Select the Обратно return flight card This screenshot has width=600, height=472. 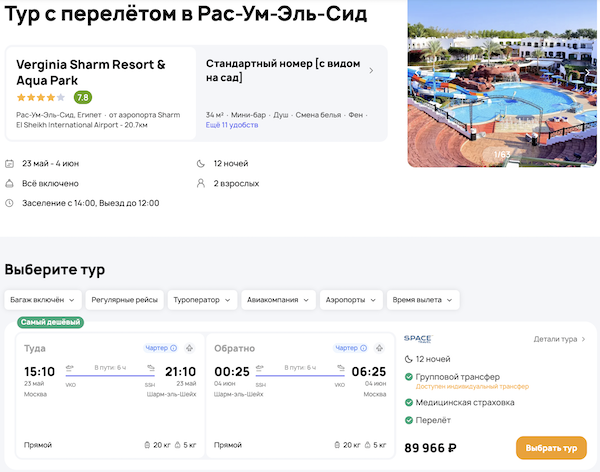(300, 395)
